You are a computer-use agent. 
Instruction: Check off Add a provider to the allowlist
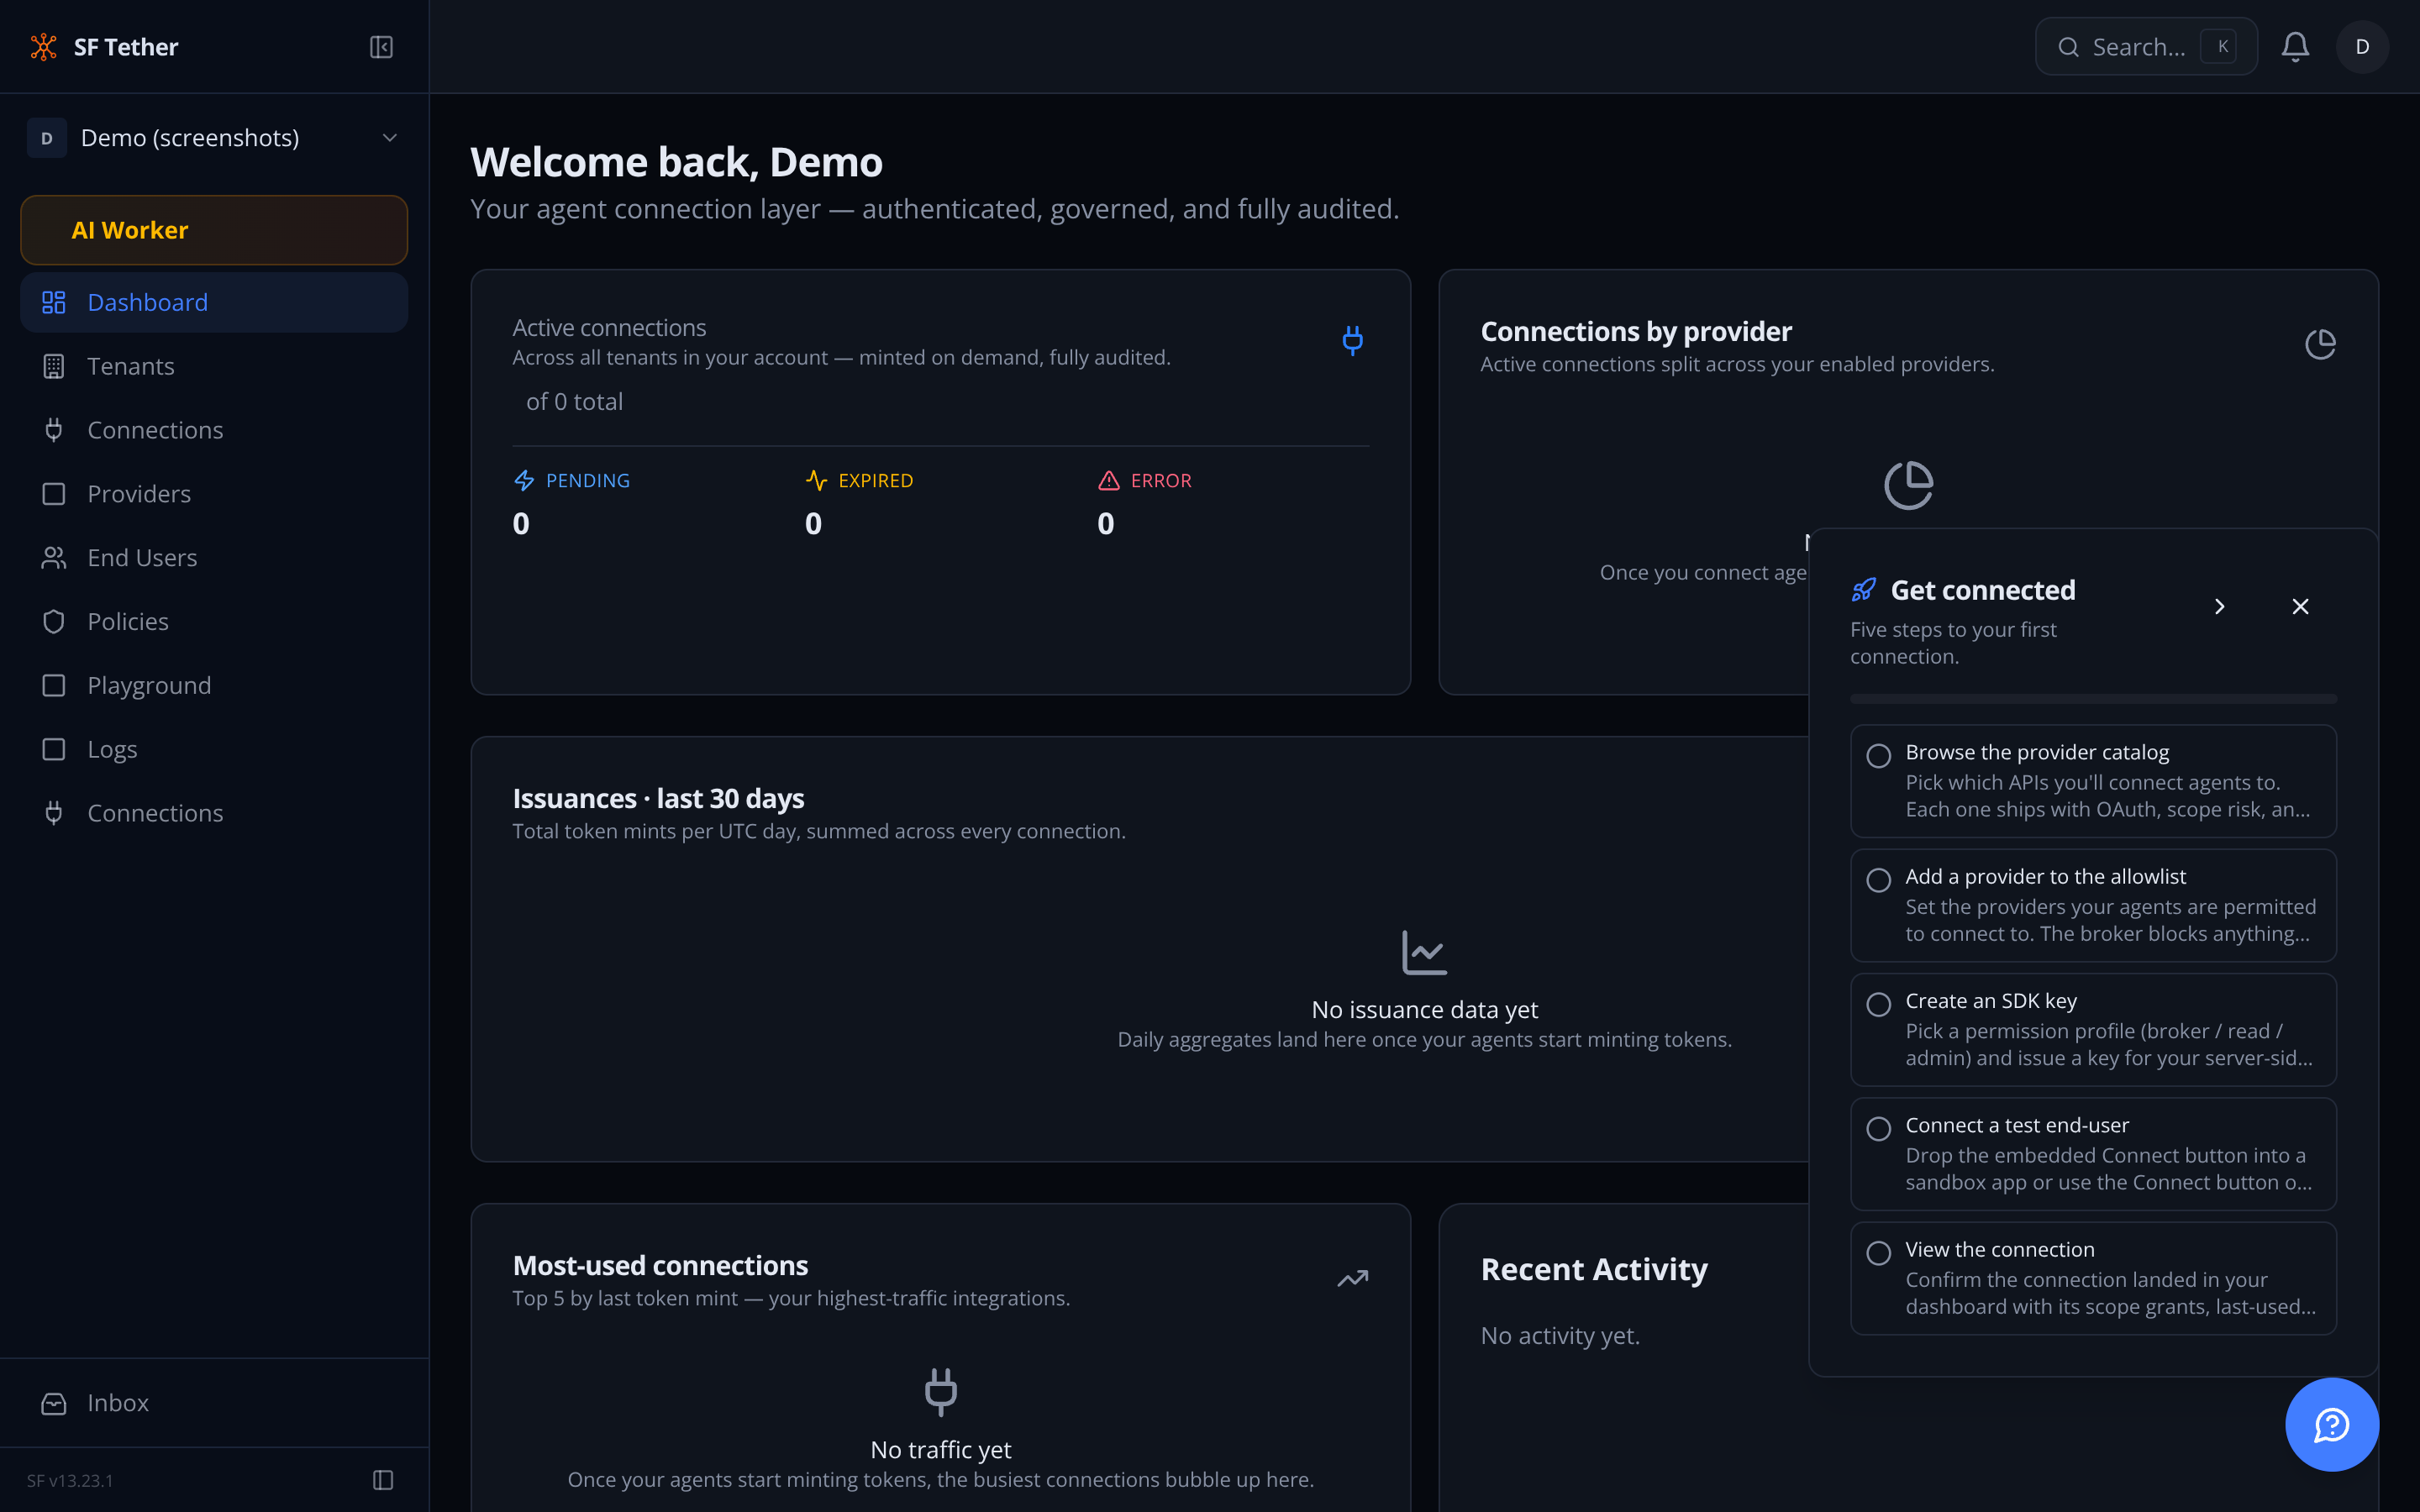1879,880
